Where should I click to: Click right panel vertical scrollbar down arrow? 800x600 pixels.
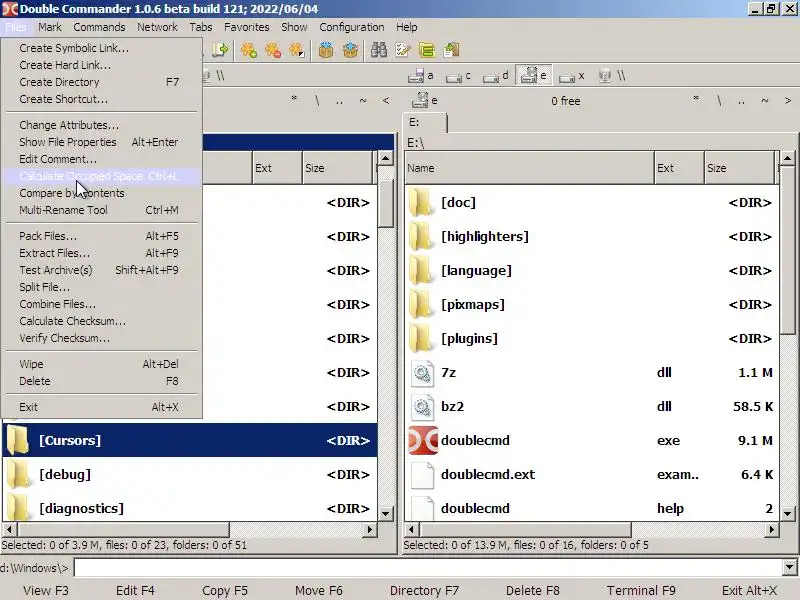tap(787, 514)
